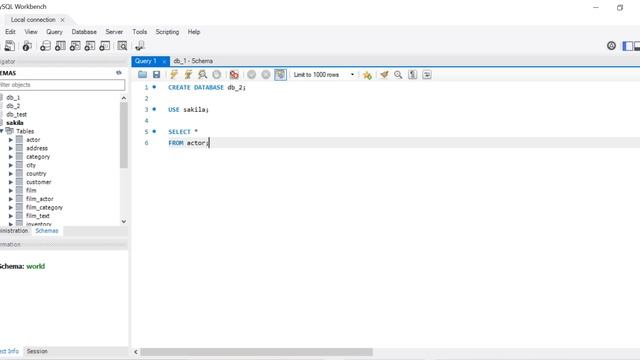Expand the film_actor table node
This screenshot has height=360, width=640.
pos(11,199)
